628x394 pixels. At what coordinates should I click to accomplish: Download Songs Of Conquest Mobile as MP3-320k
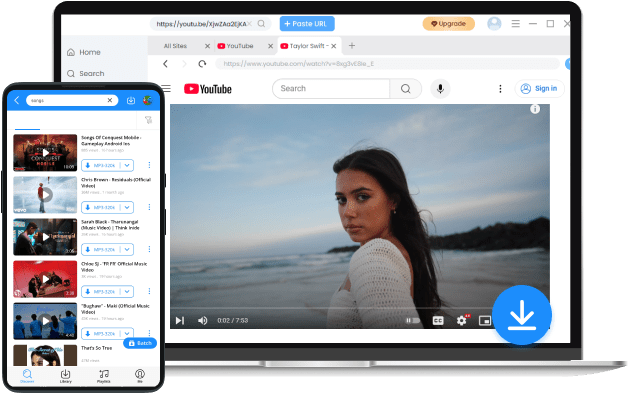[x=101, y=165]
